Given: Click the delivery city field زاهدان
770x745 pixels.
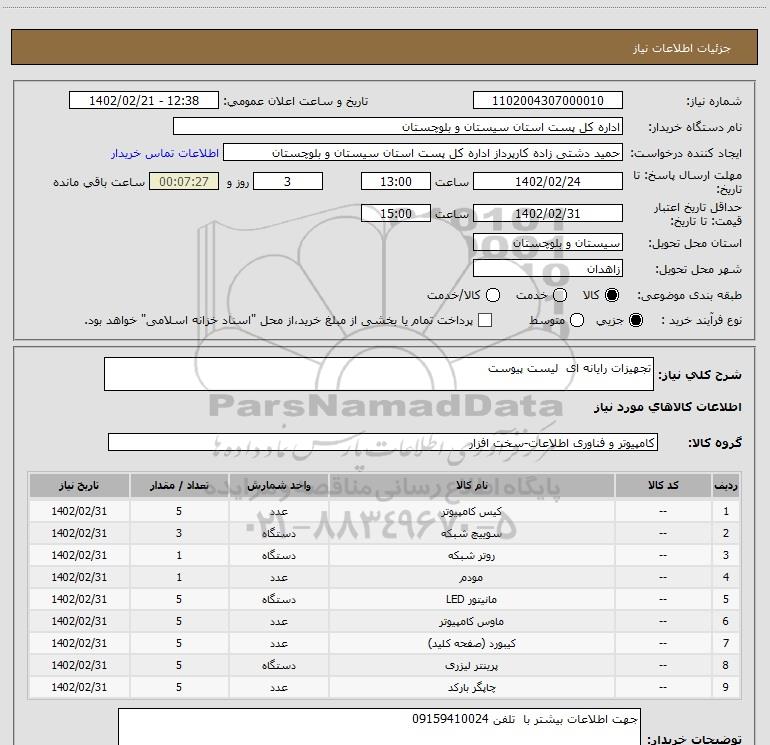Looking at the screenshot, I should tap(548, 269).
